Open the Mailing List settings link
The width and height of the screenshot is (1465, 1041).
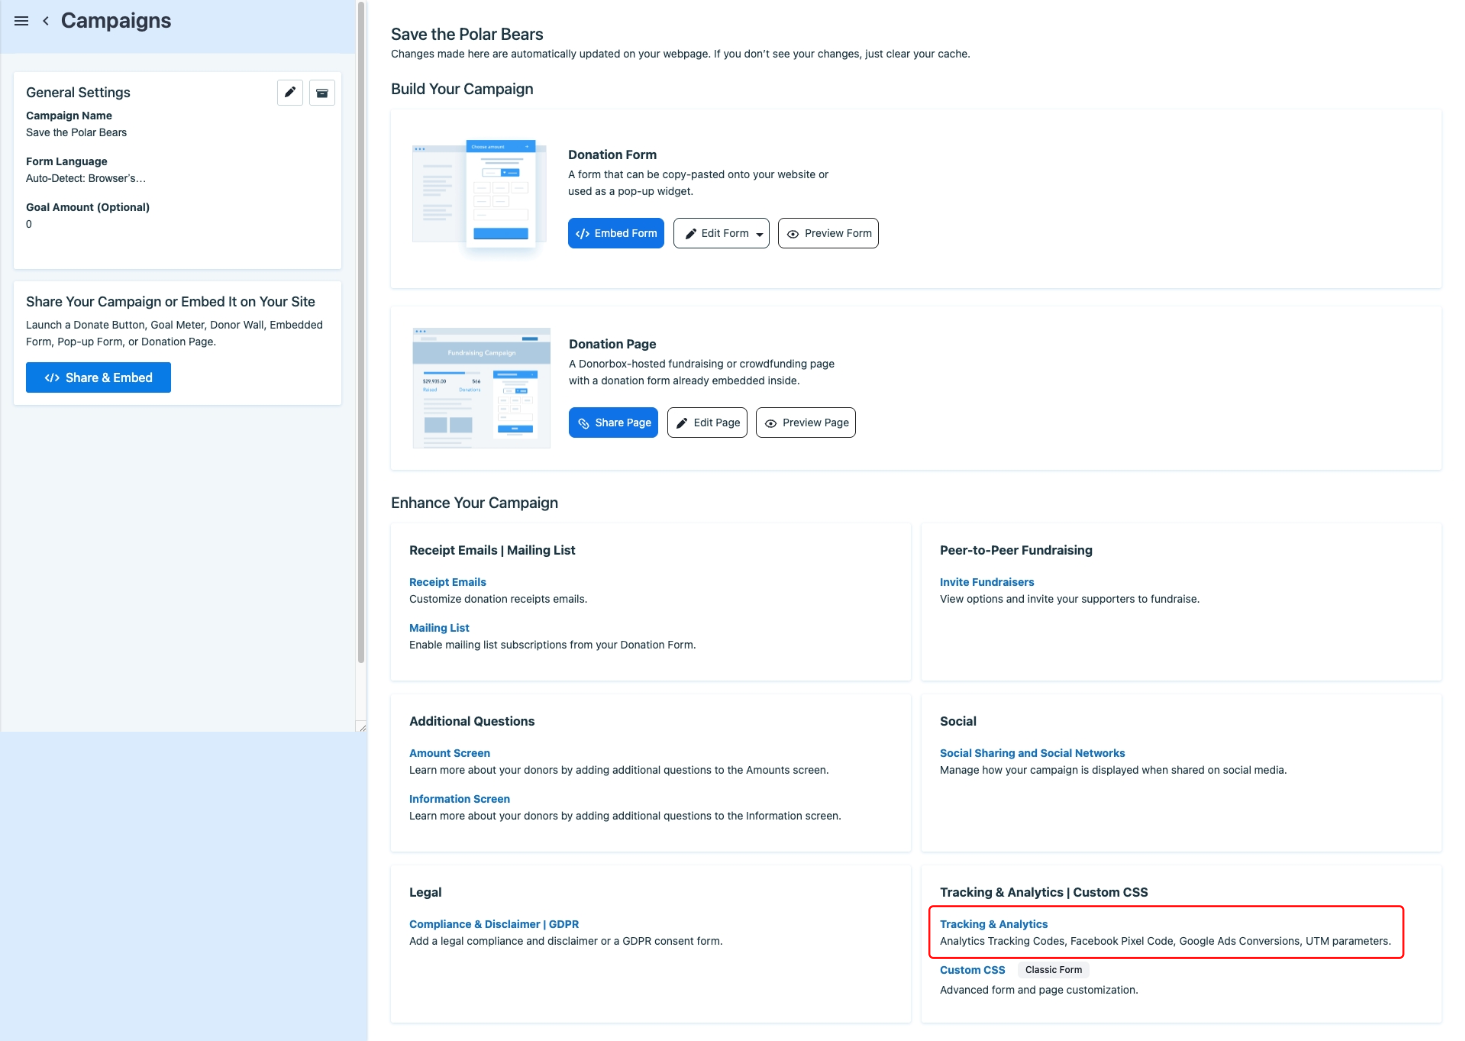[x=439, y=628]
